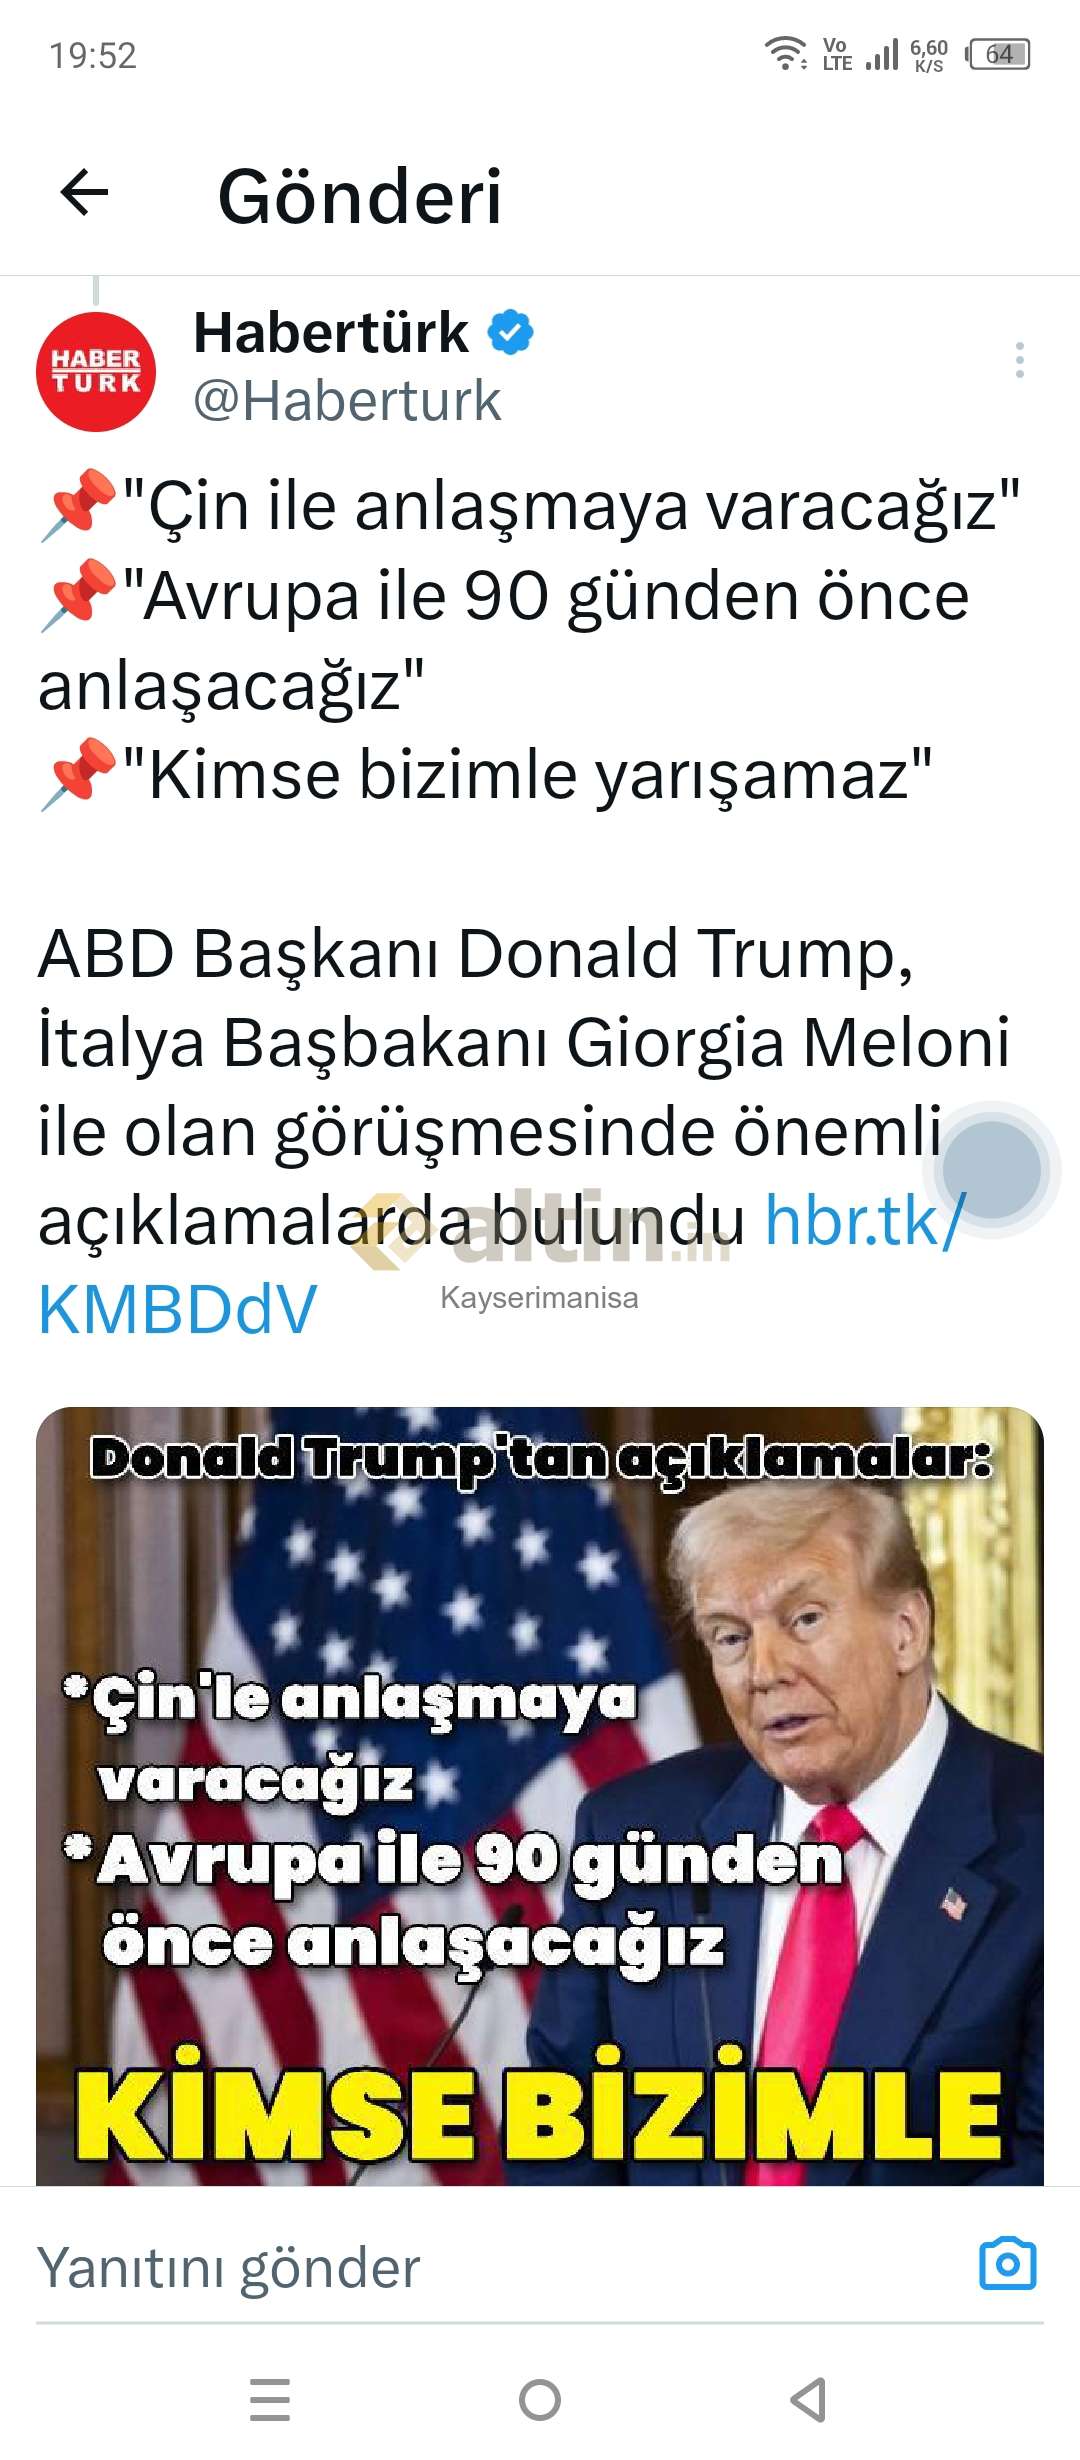Tap the blue verified badge next to Habertürk
This screenshot has width=1080, height=2460.
[510, 333]
